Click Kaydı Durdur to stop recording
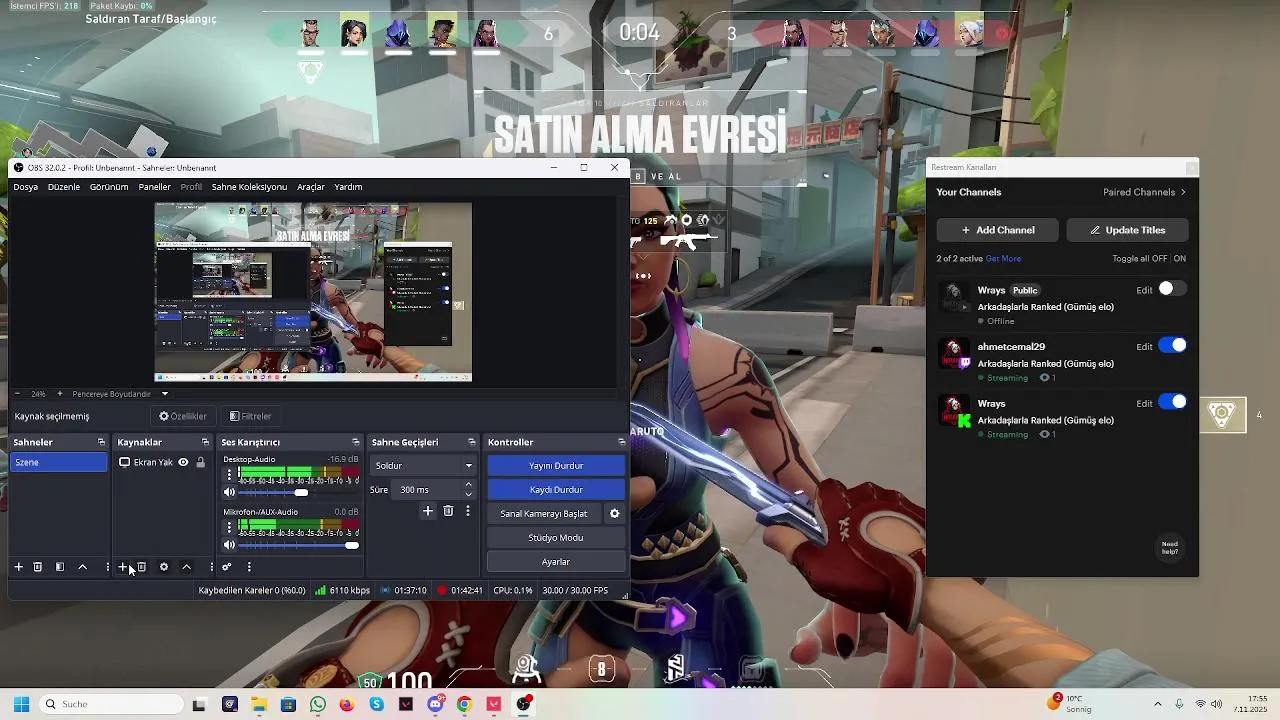Viewport: 1280px width, 720px height. pyautogui.click(x=556, y=490)
